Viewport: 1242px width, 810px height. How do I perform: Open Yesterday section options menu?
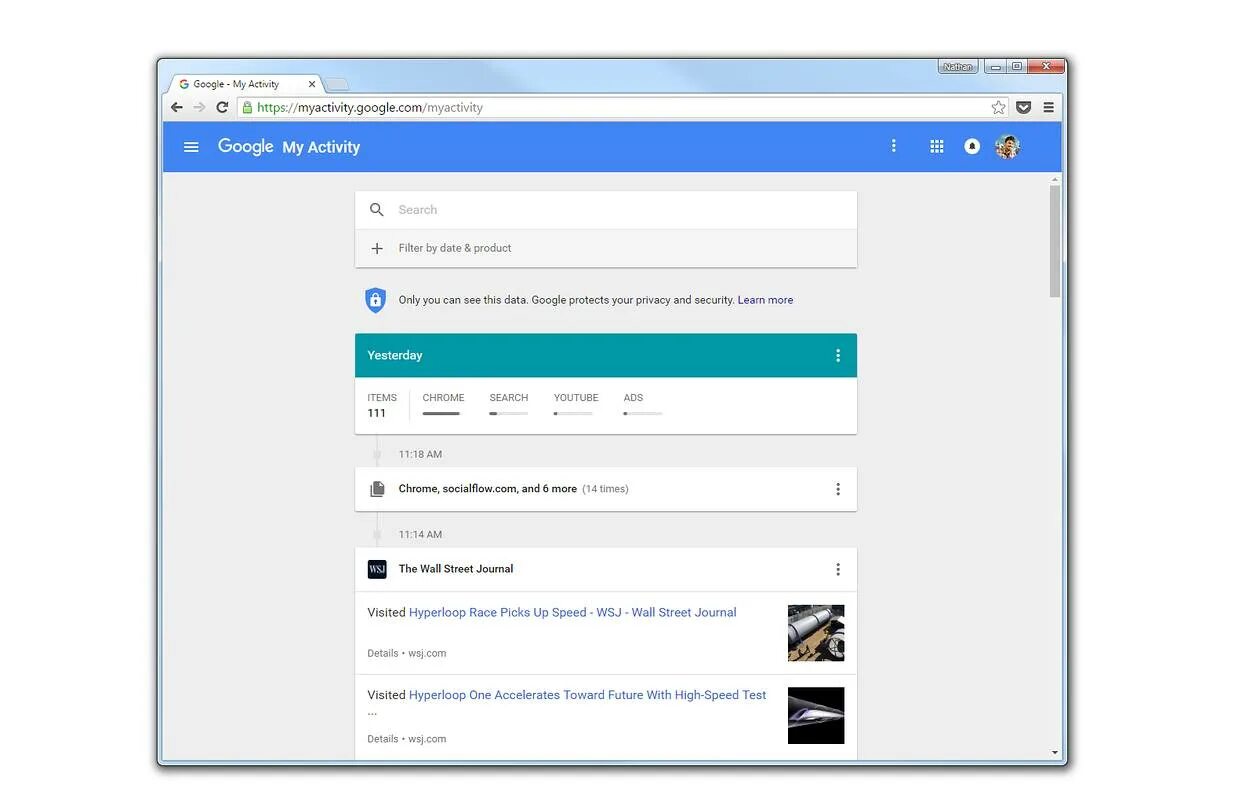pyautogui.click(x=838, y=355)
